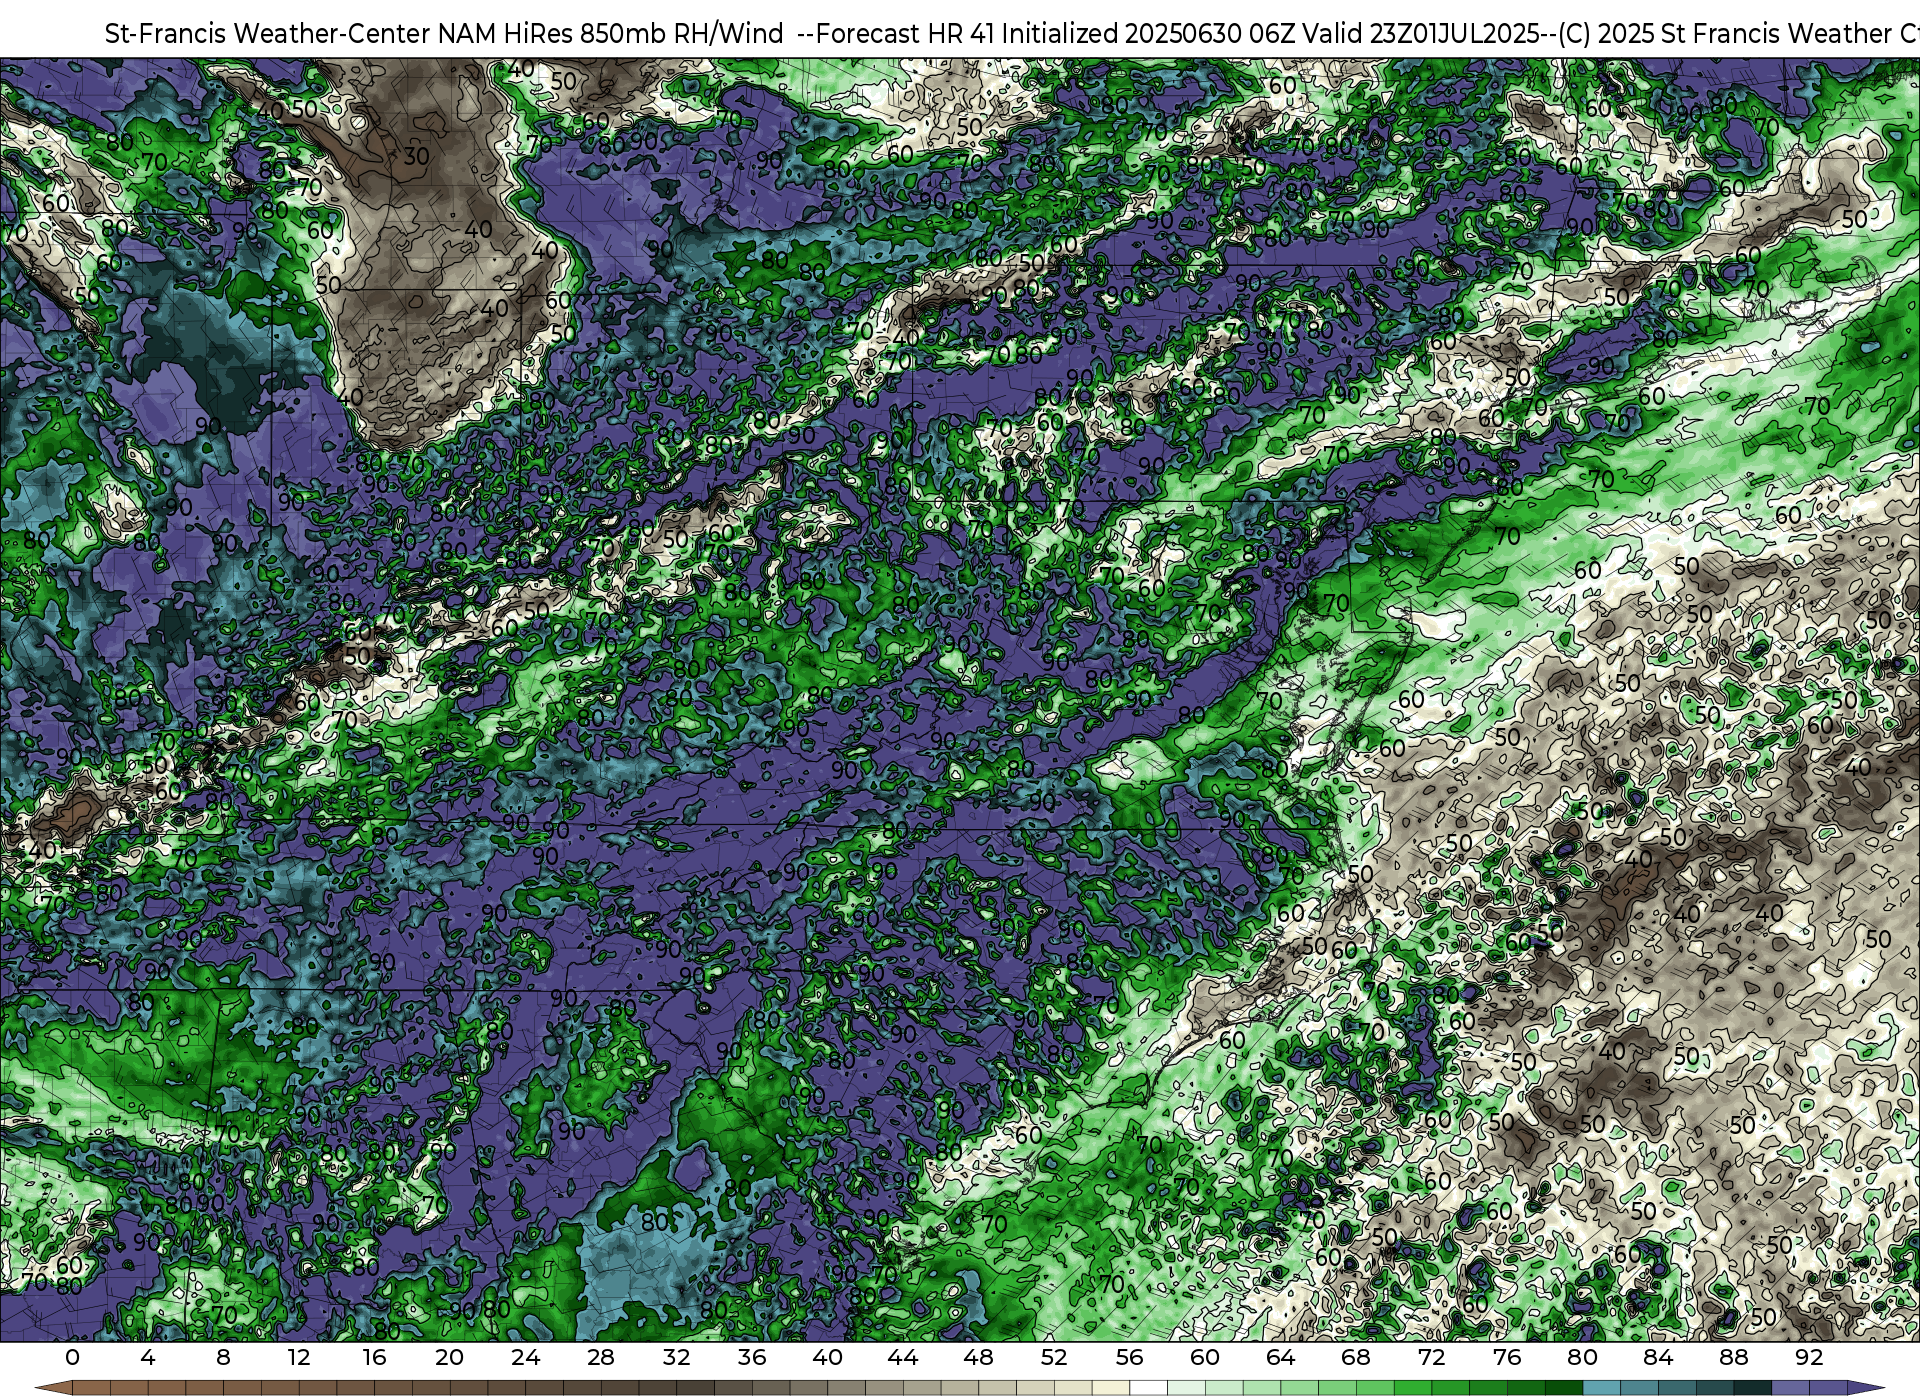Click the colorbar tick label '64'
Viewport: 1920px width, 1400px height.
pyautogui.click(x=1280, y=1357)
